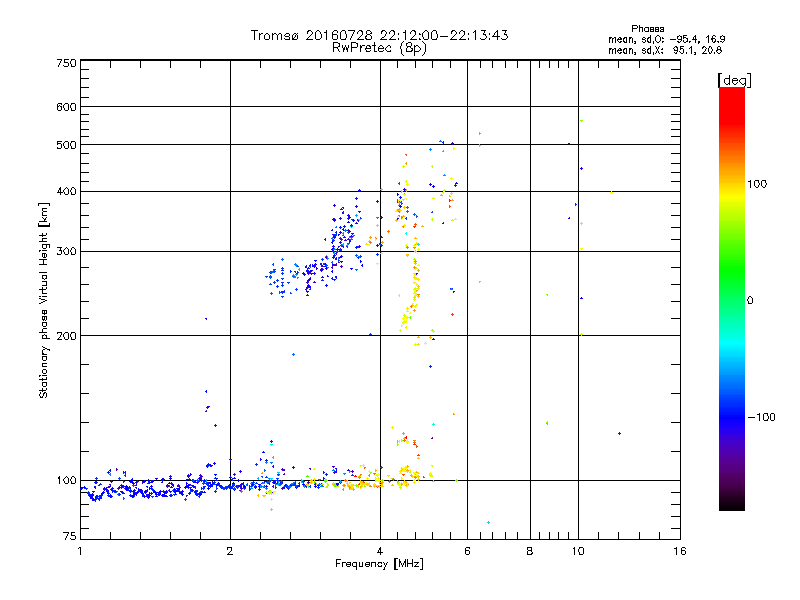The image size is (800, 600).
Task: Click the 'Phases' header label
Action: (647, 29)
